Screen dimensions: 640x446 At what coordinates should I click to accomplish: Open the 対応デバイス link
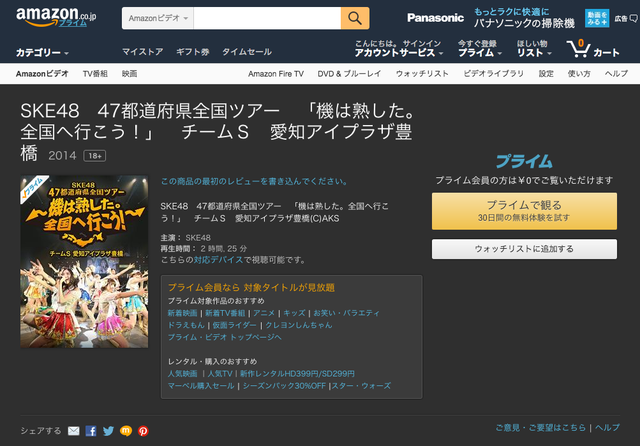click(x=218, y=260)
